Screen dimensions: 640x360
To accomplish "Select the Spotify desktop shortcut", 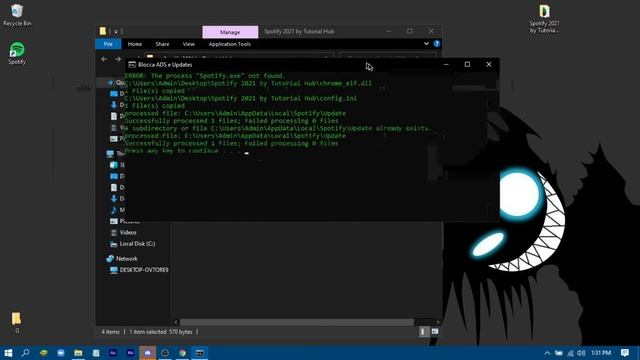I will tap(17, 53).
